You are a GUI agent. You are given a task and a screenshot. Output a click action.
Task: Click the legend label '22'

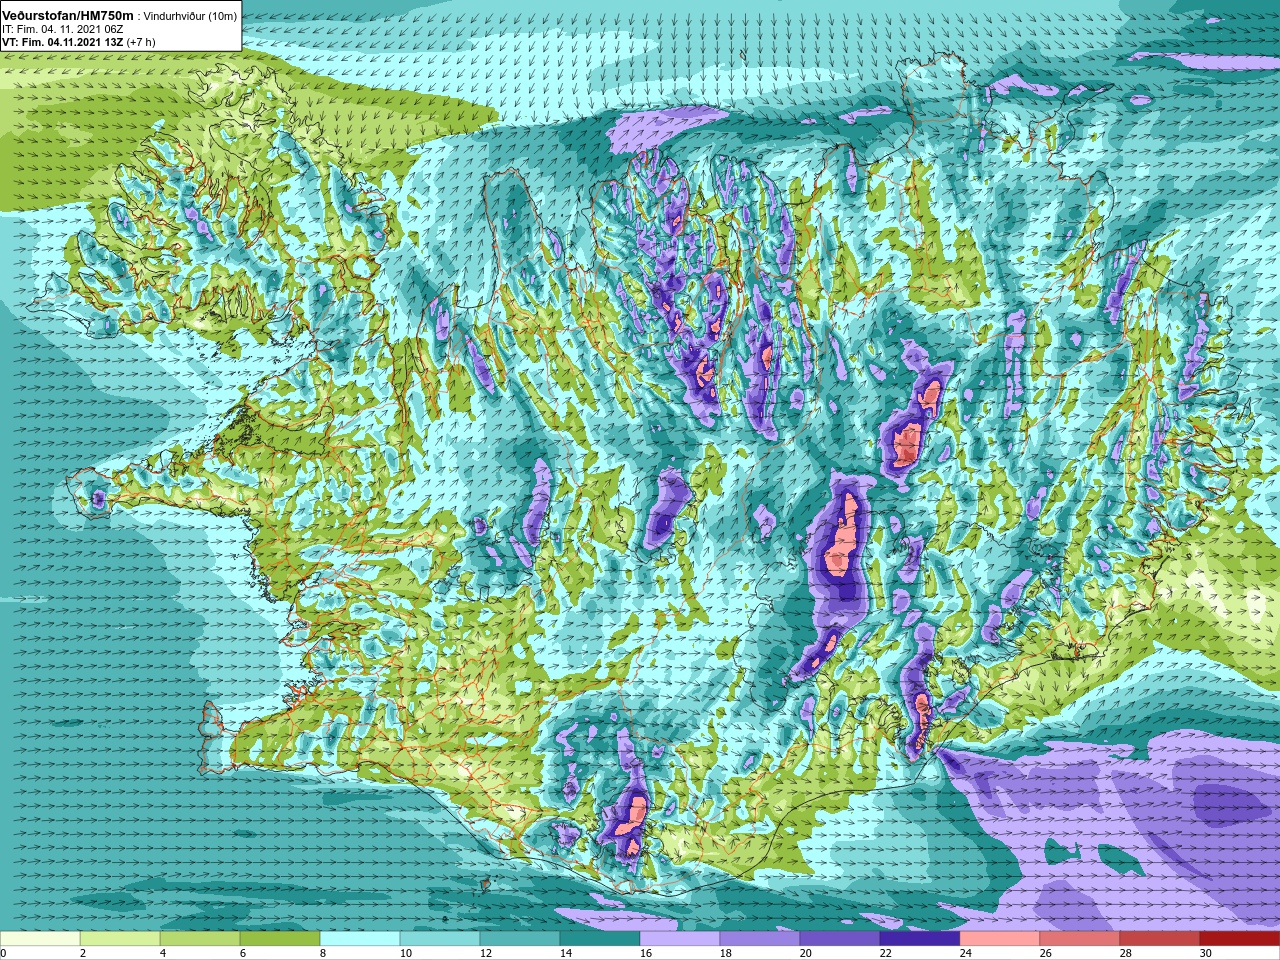tap(886, 953)
